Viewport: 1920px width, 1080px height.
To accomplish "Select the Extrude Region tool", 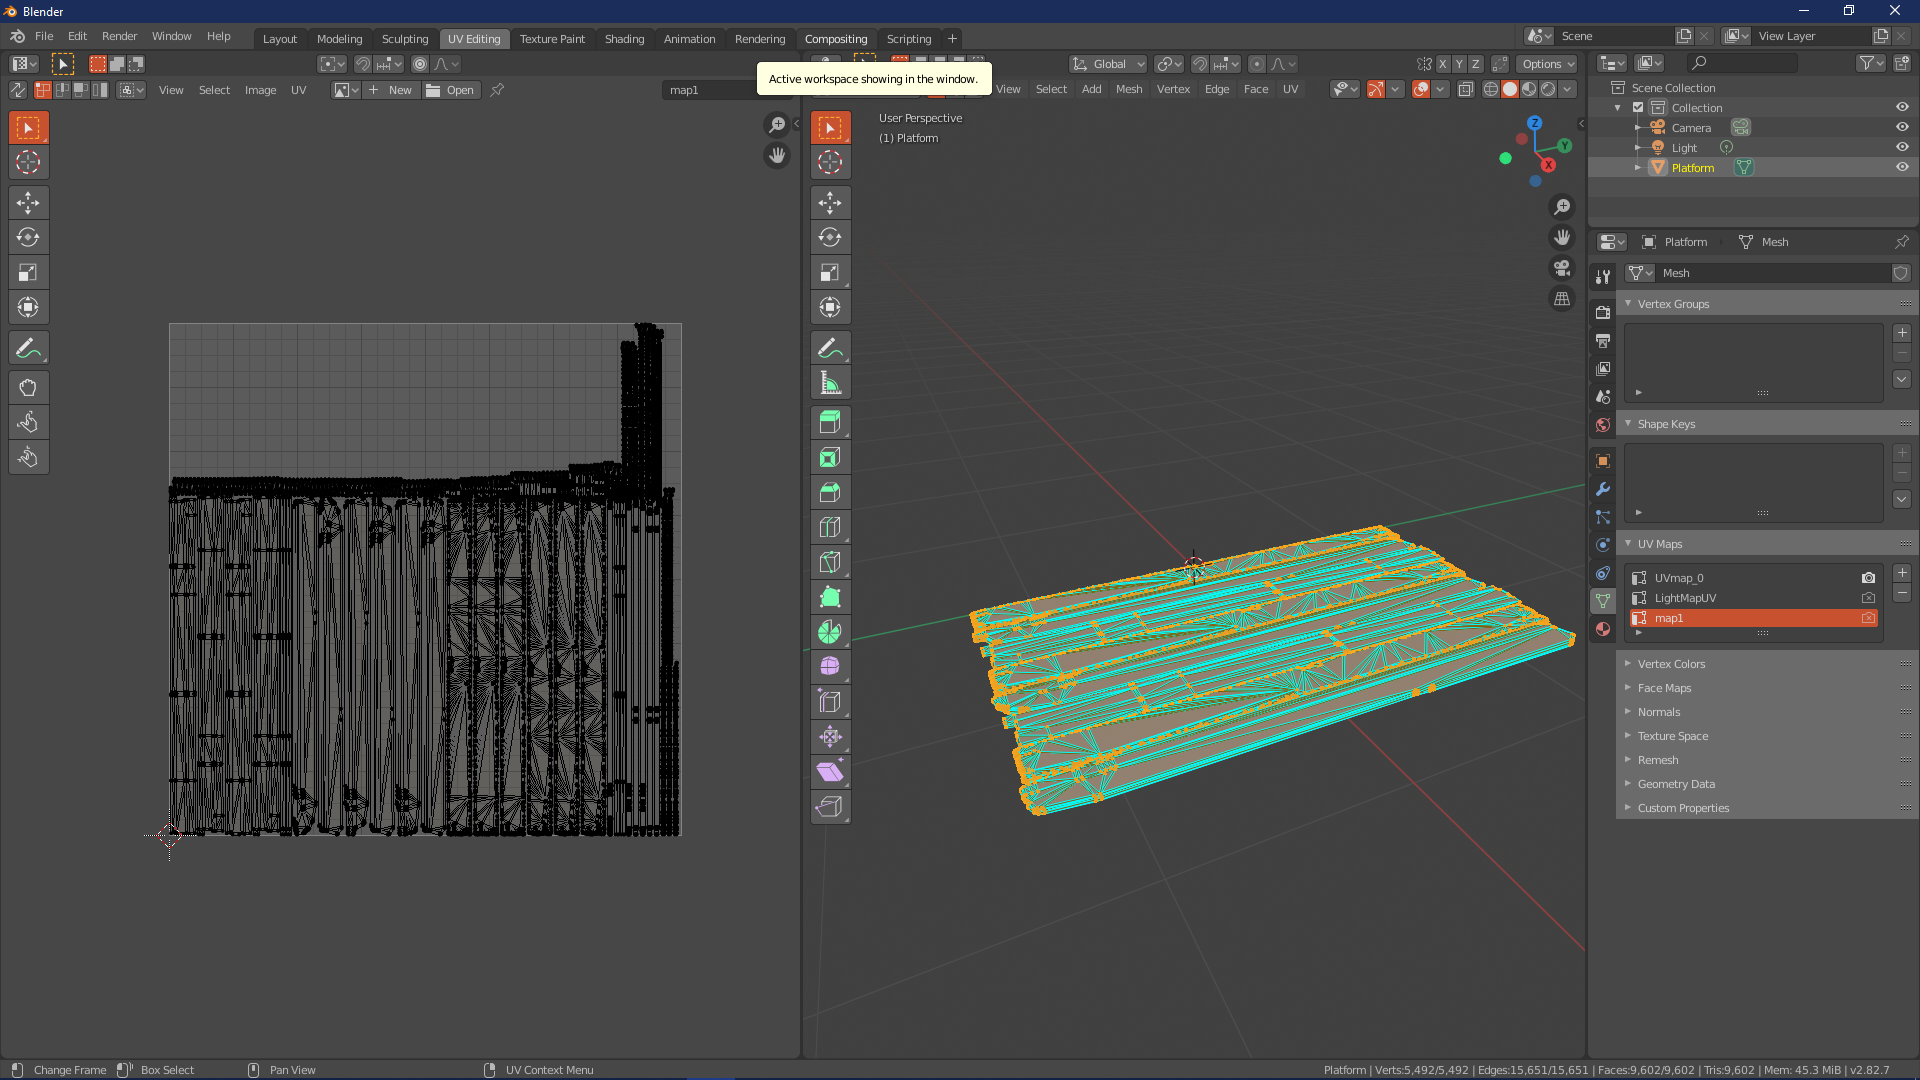I will pyautogui.click(x=830, y=423).
